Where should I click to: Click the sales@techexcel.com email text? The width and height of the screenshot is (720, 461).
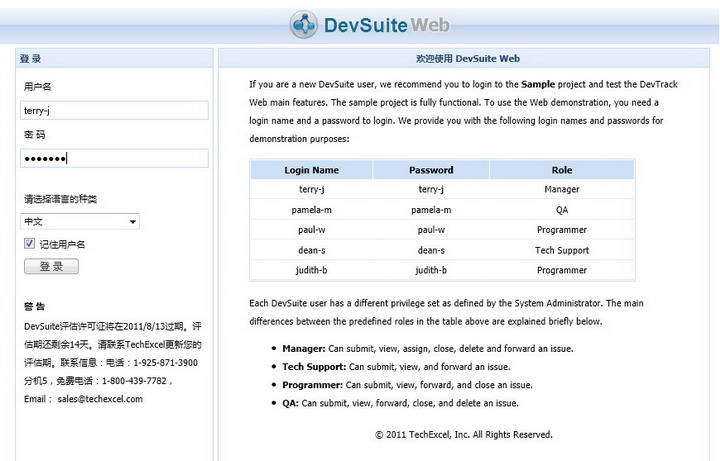(x=100, y=399)
